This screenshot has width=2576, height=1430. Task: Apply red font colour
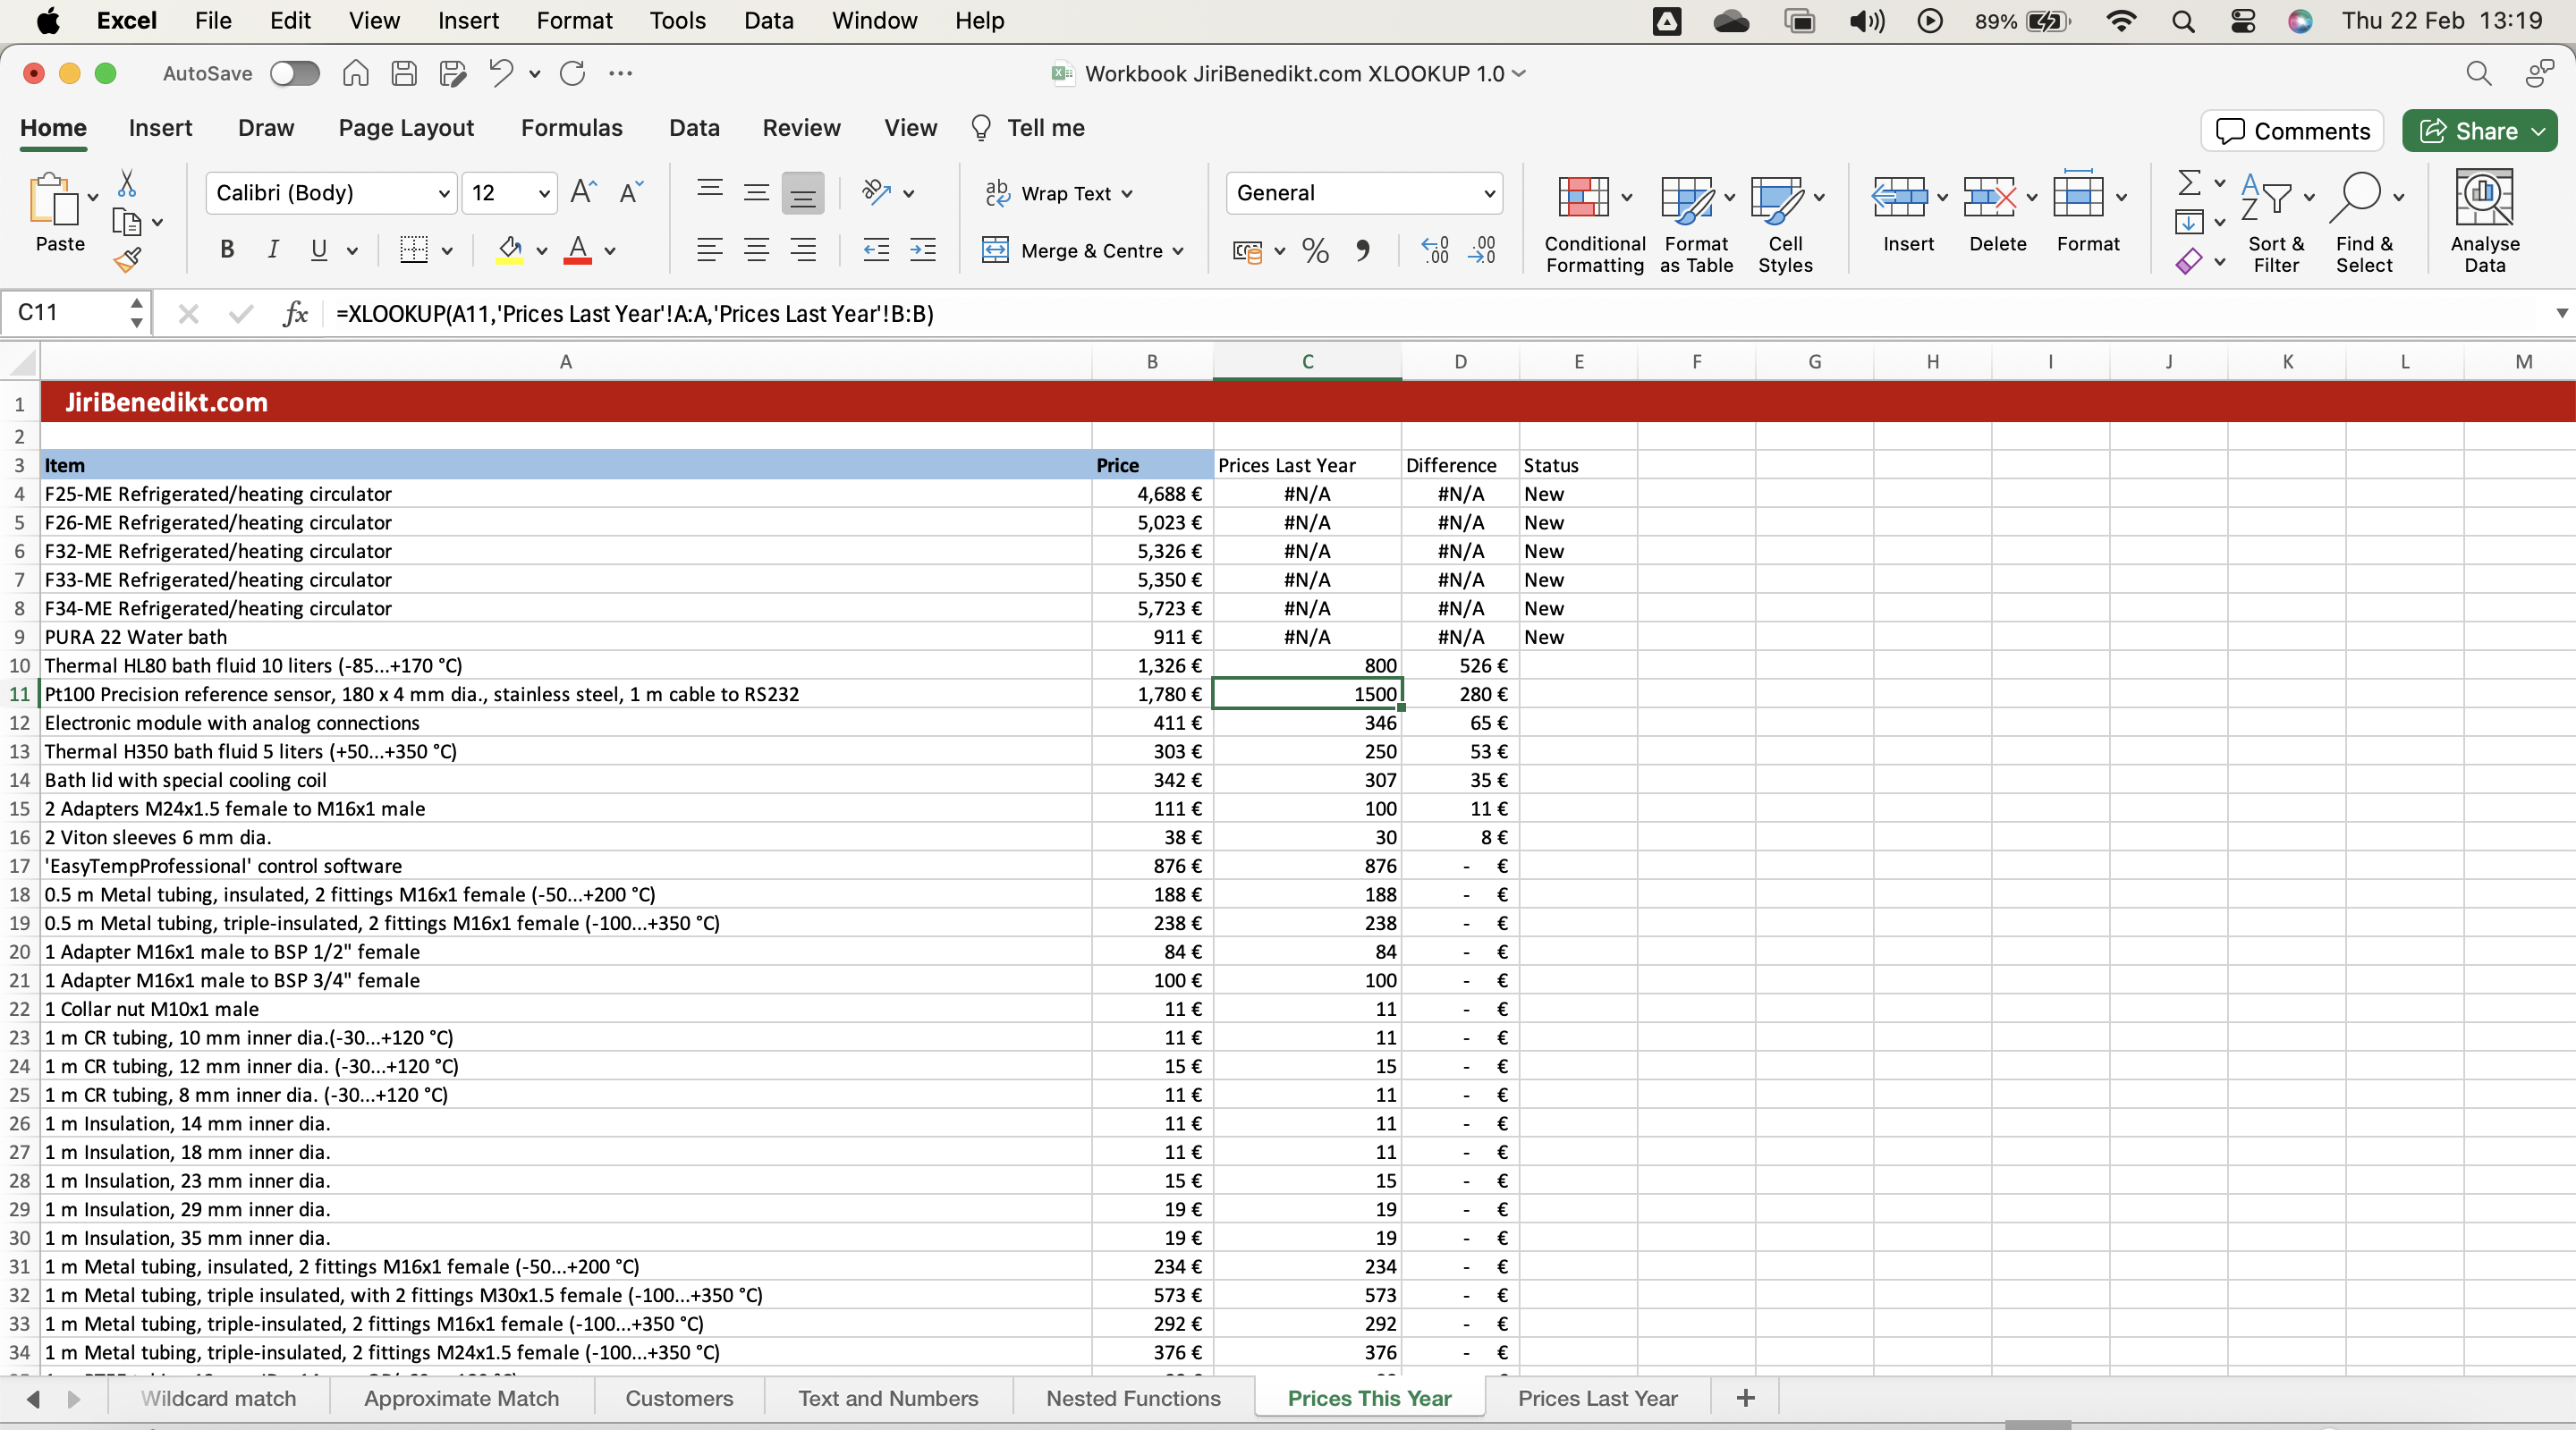pyautogui.click(x=577, y=250)
